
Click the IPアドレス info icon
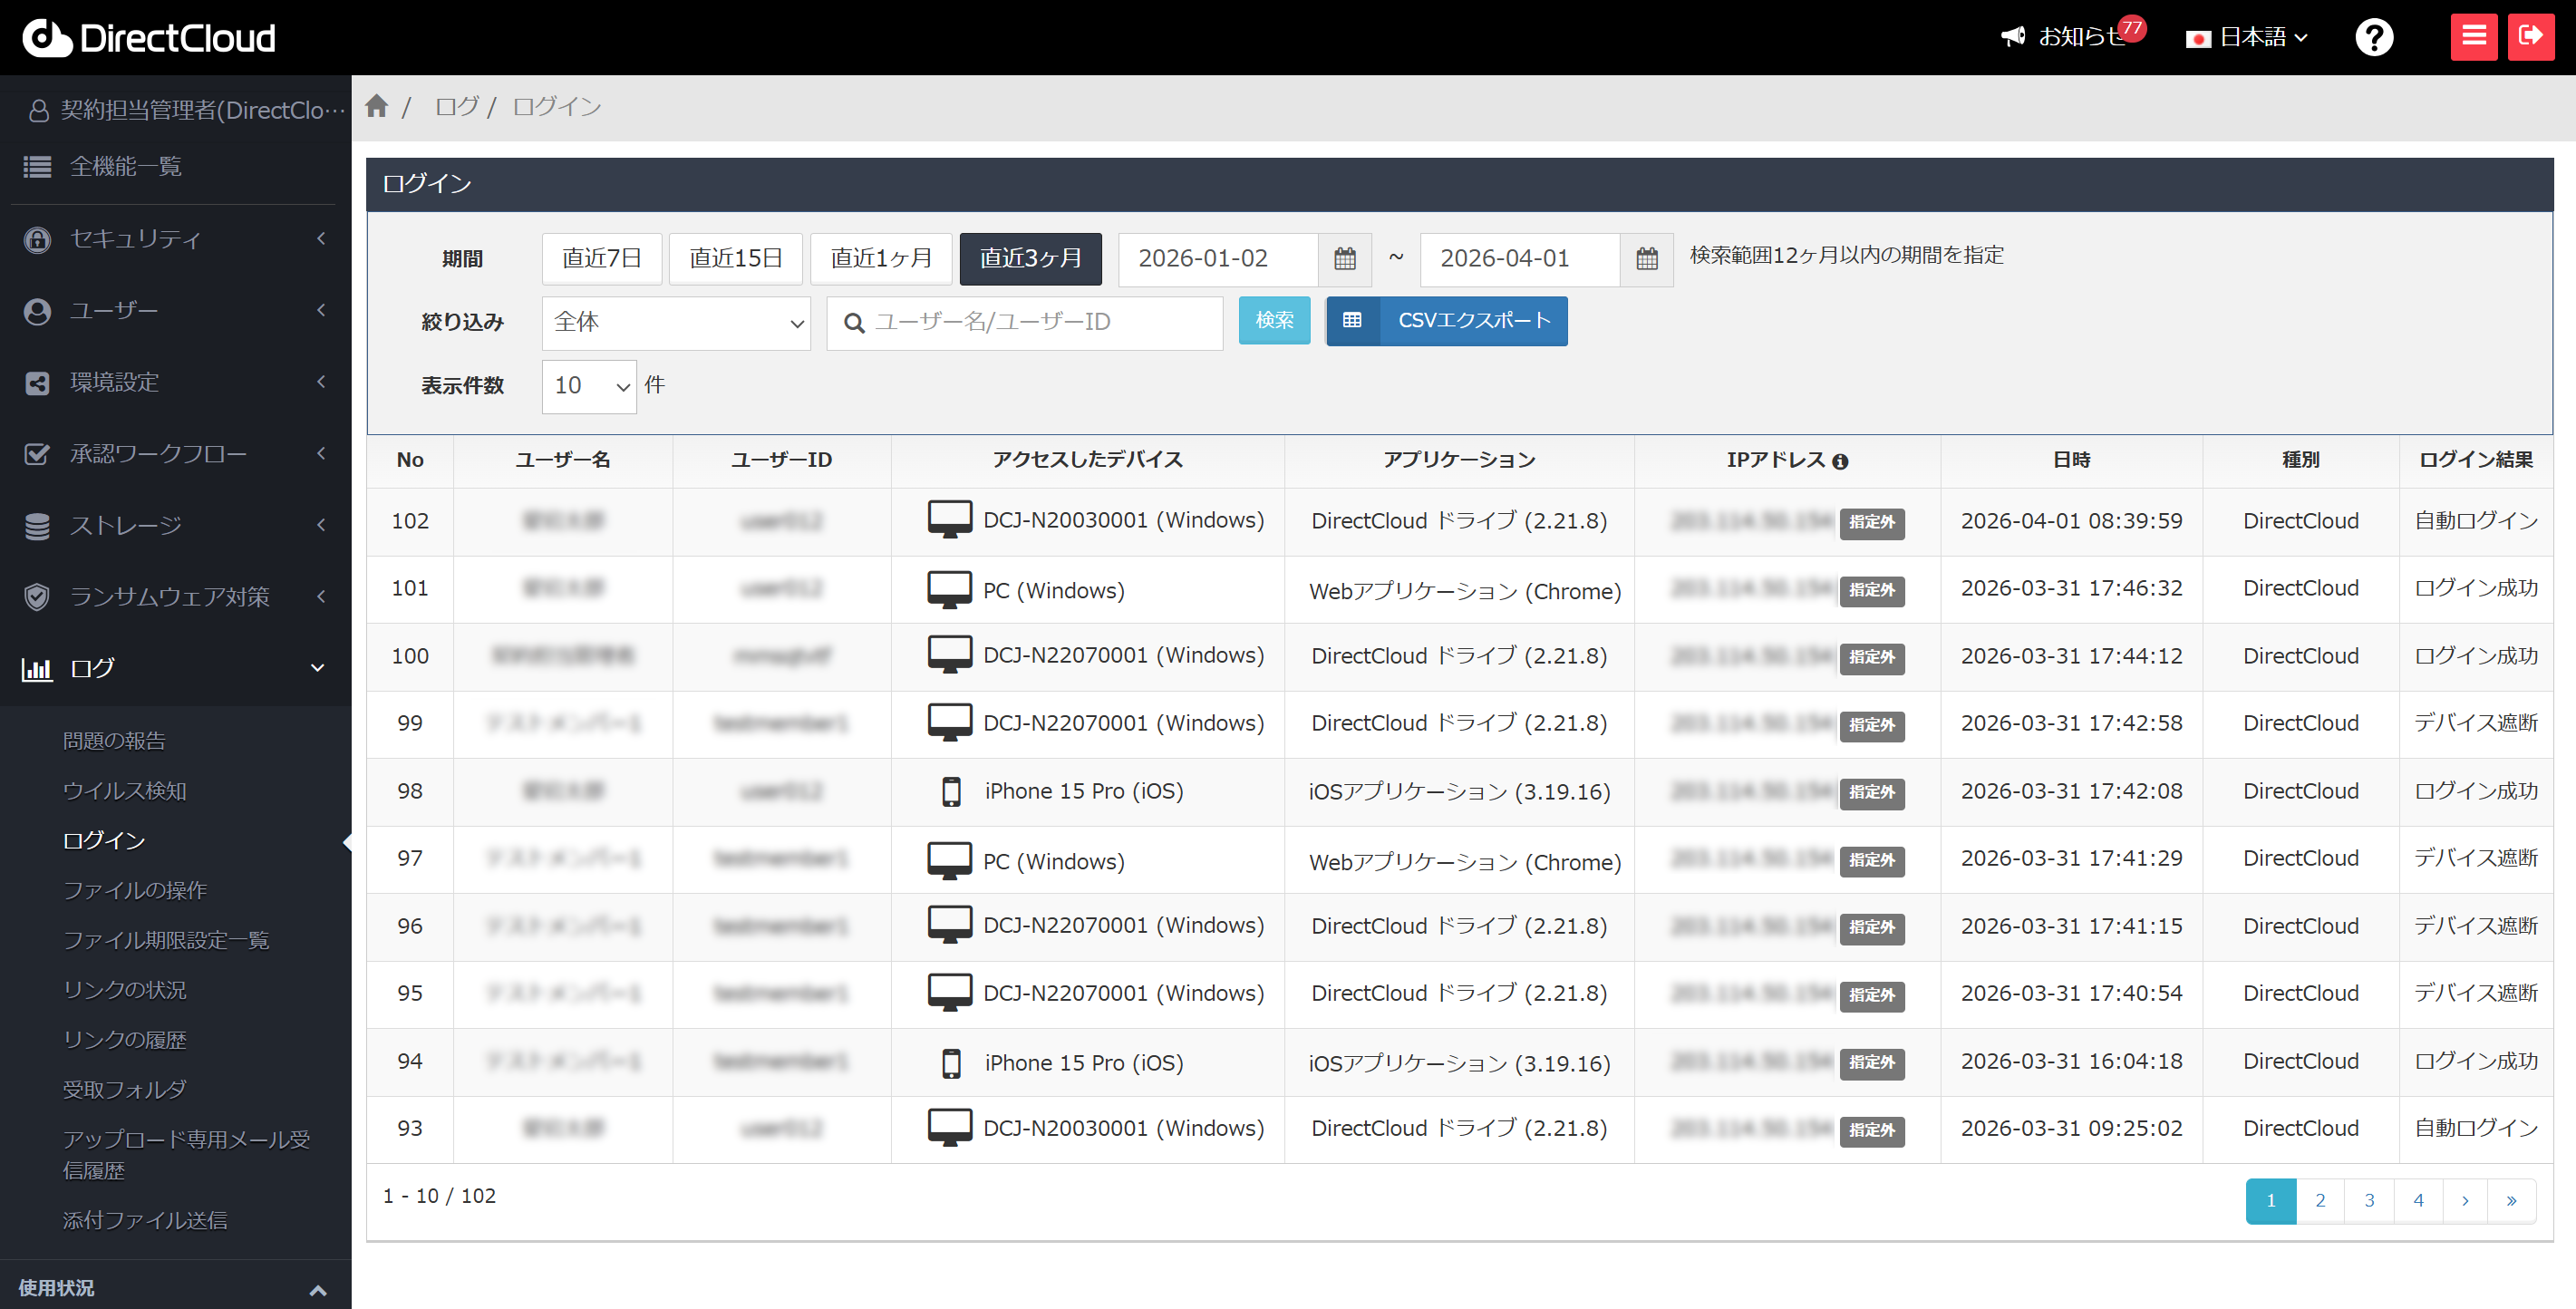point(1840,461)
